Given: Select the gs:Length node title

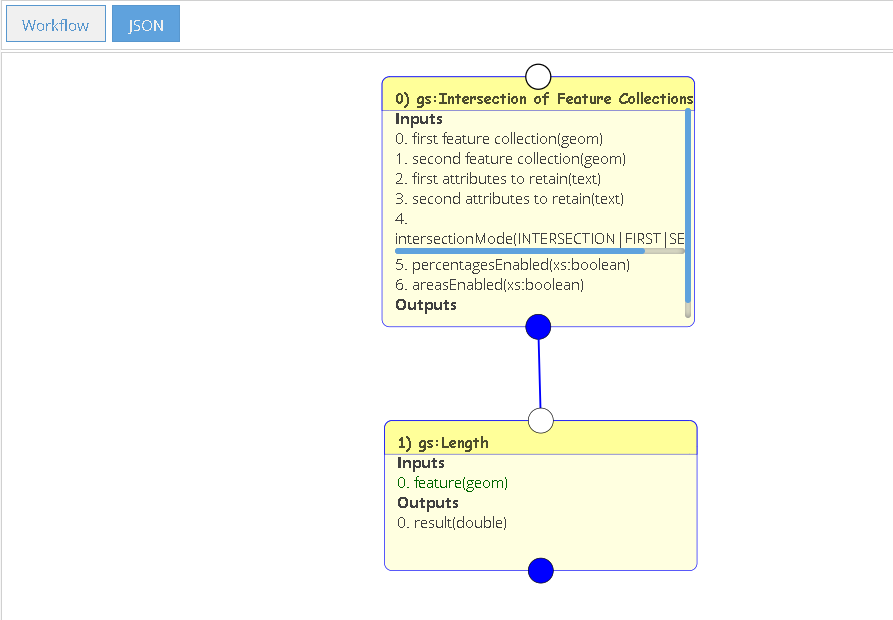Looking at the screenshot, I should point(443,443).
